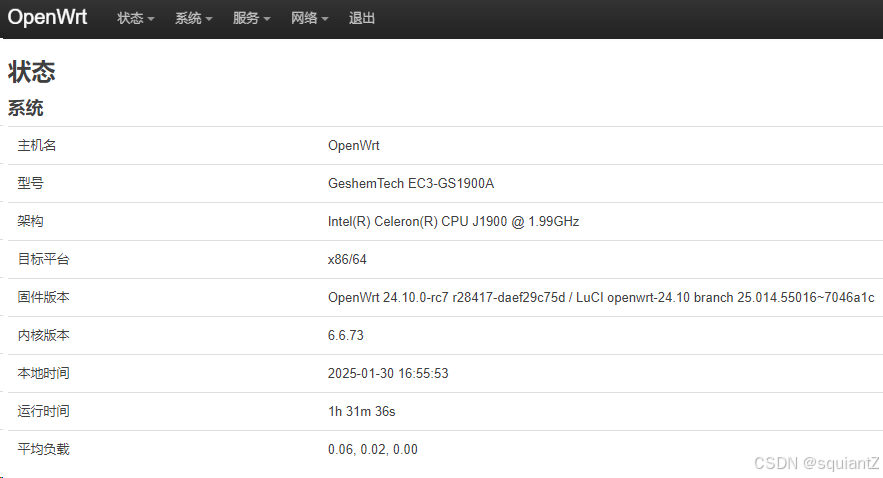Screen dimensions: 883x478
Task: Click the 目标平台 row label
Action: click(x=43, y=259)
